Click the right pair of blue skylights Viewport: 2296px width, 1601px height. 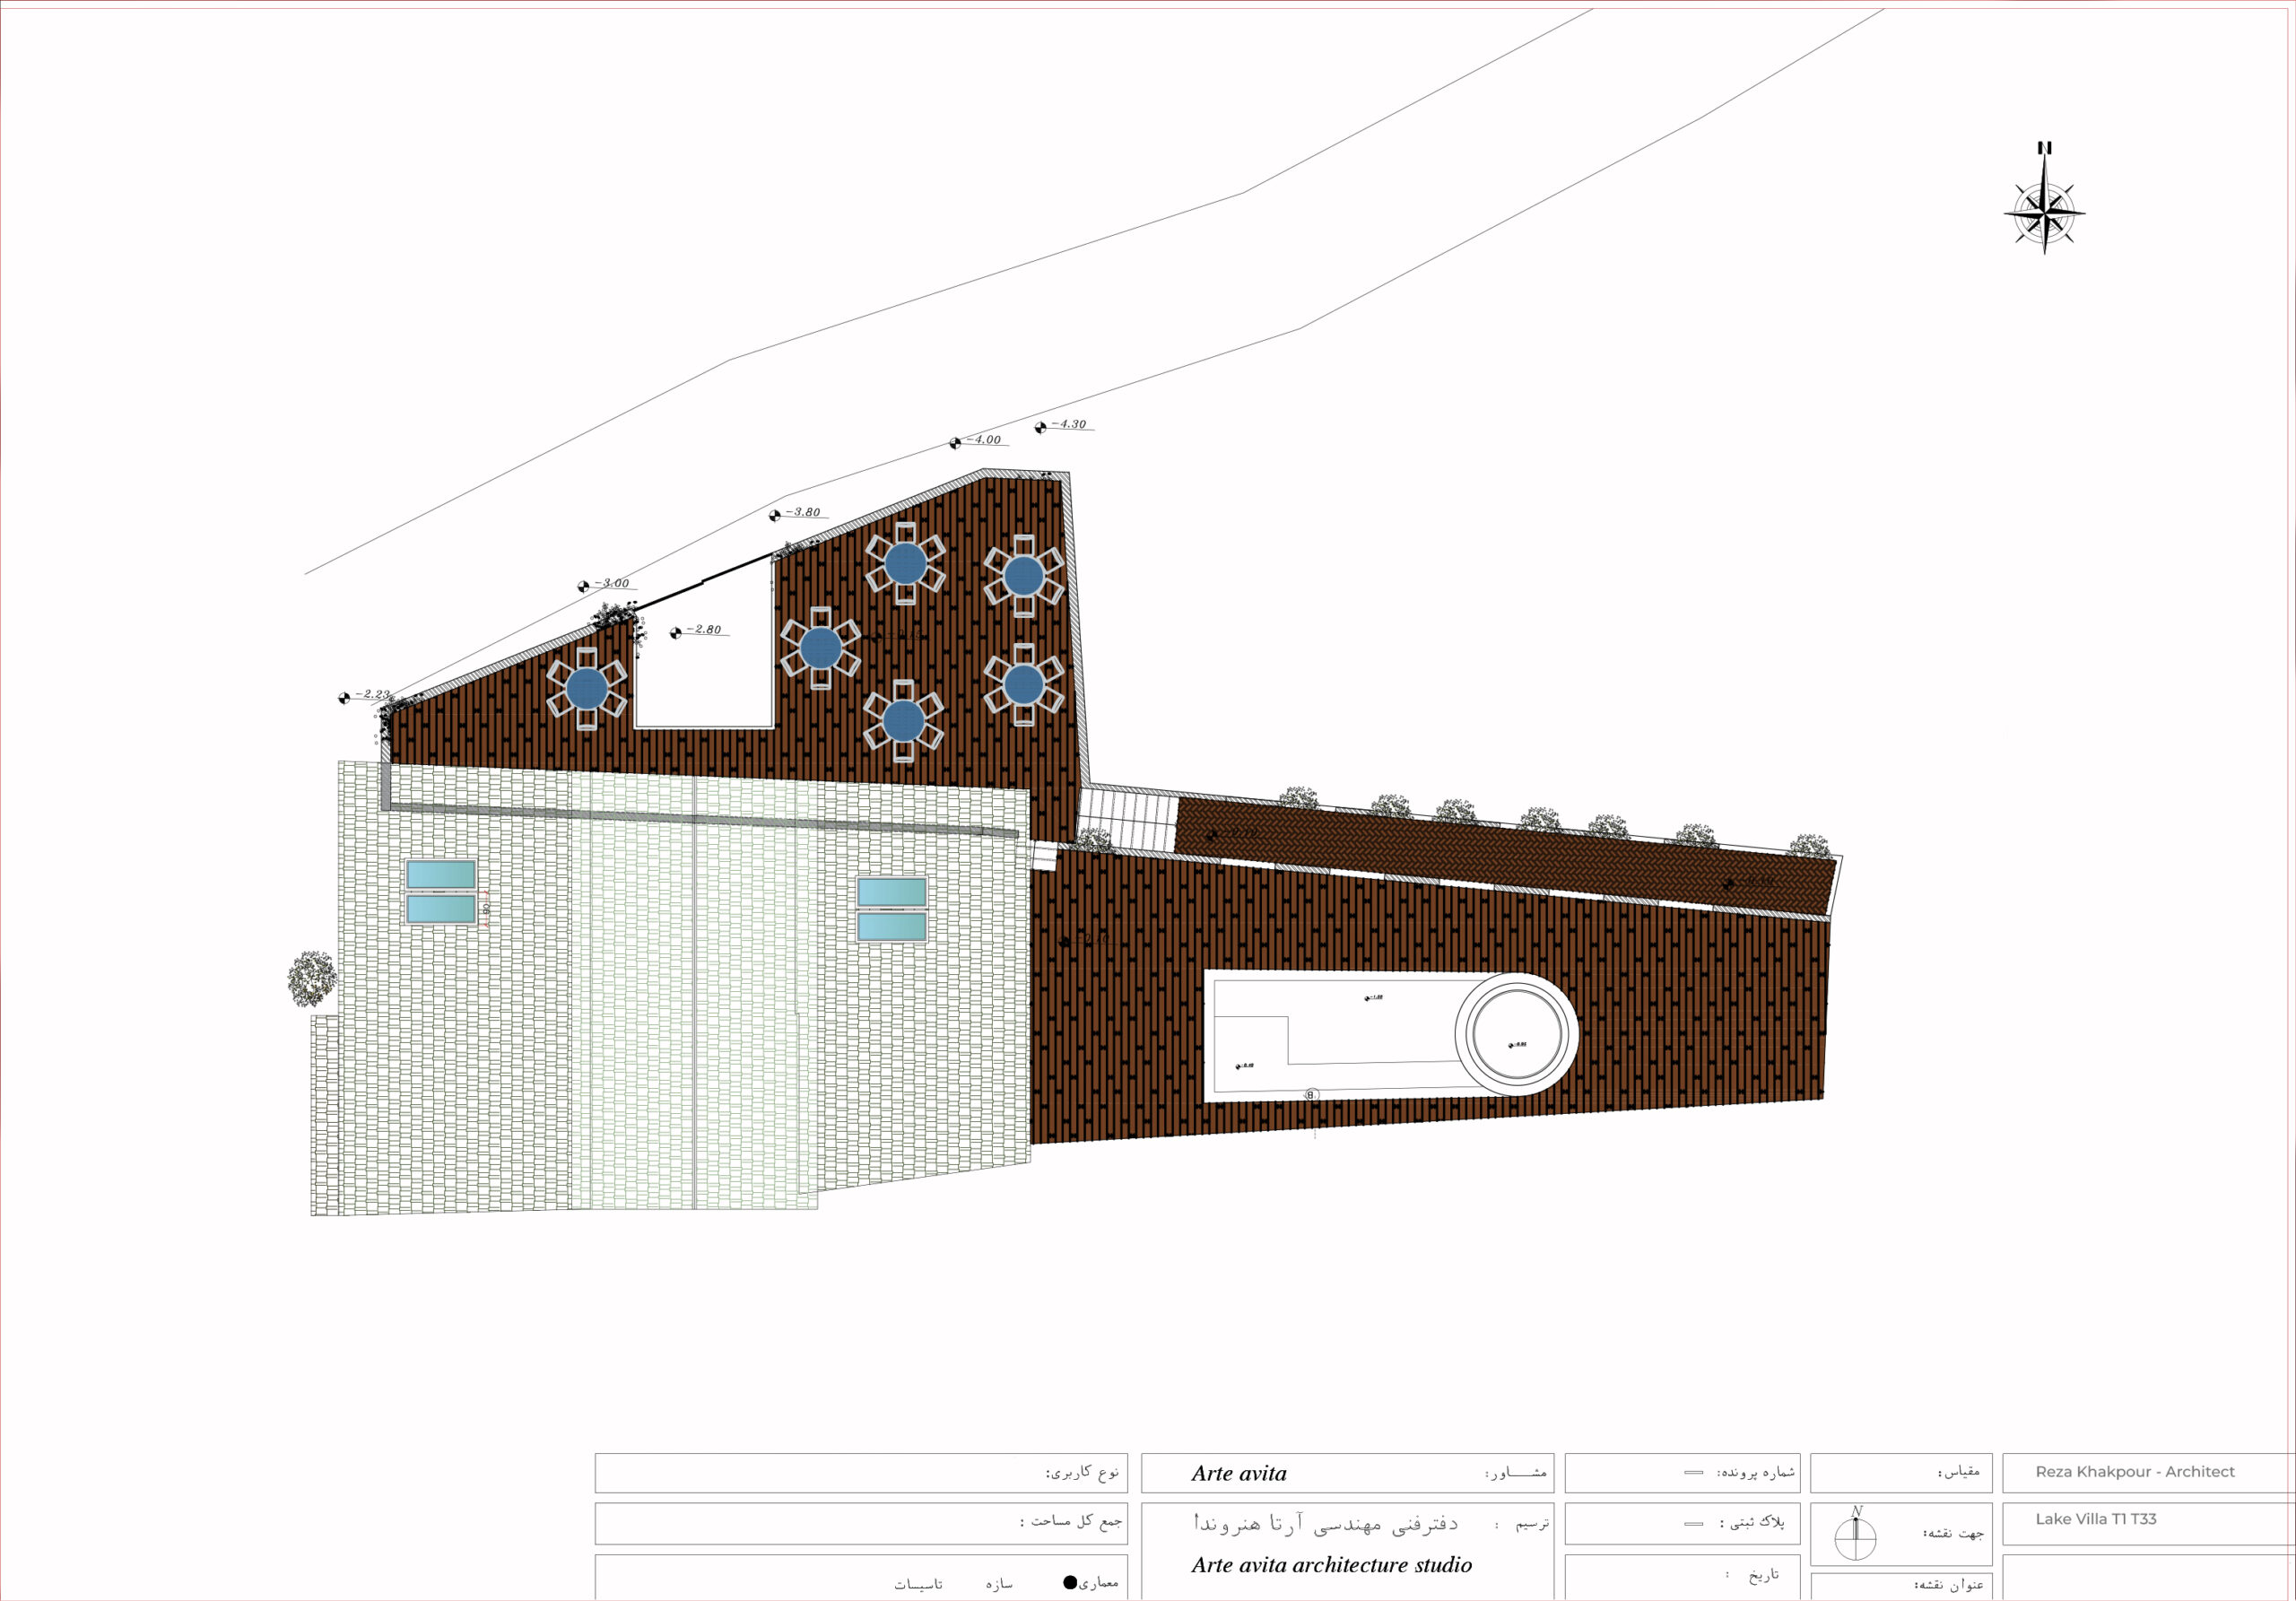pyautogui.click(x=892, y=909)
